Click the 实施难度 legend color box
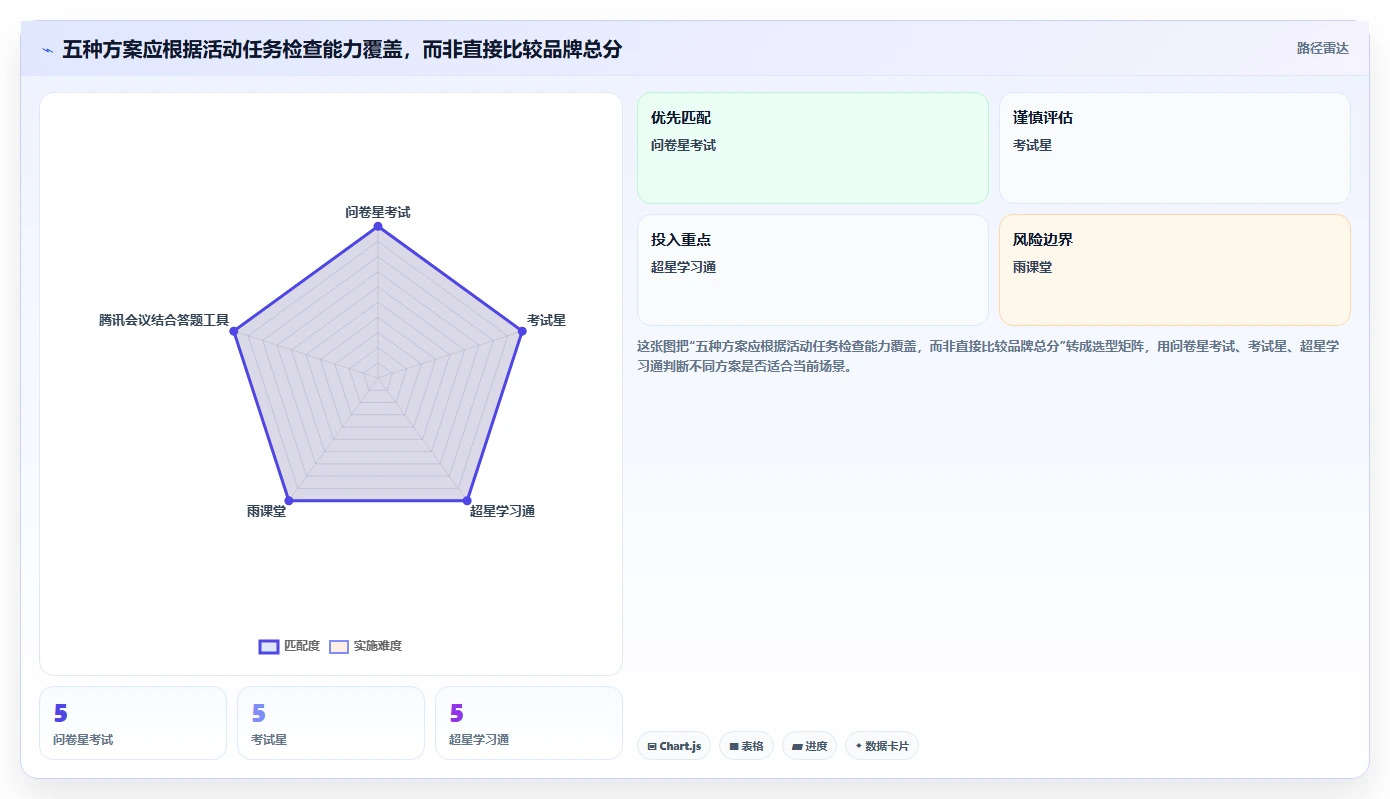Viewport: 1390px width, 799px height. (x=339, y=647)
